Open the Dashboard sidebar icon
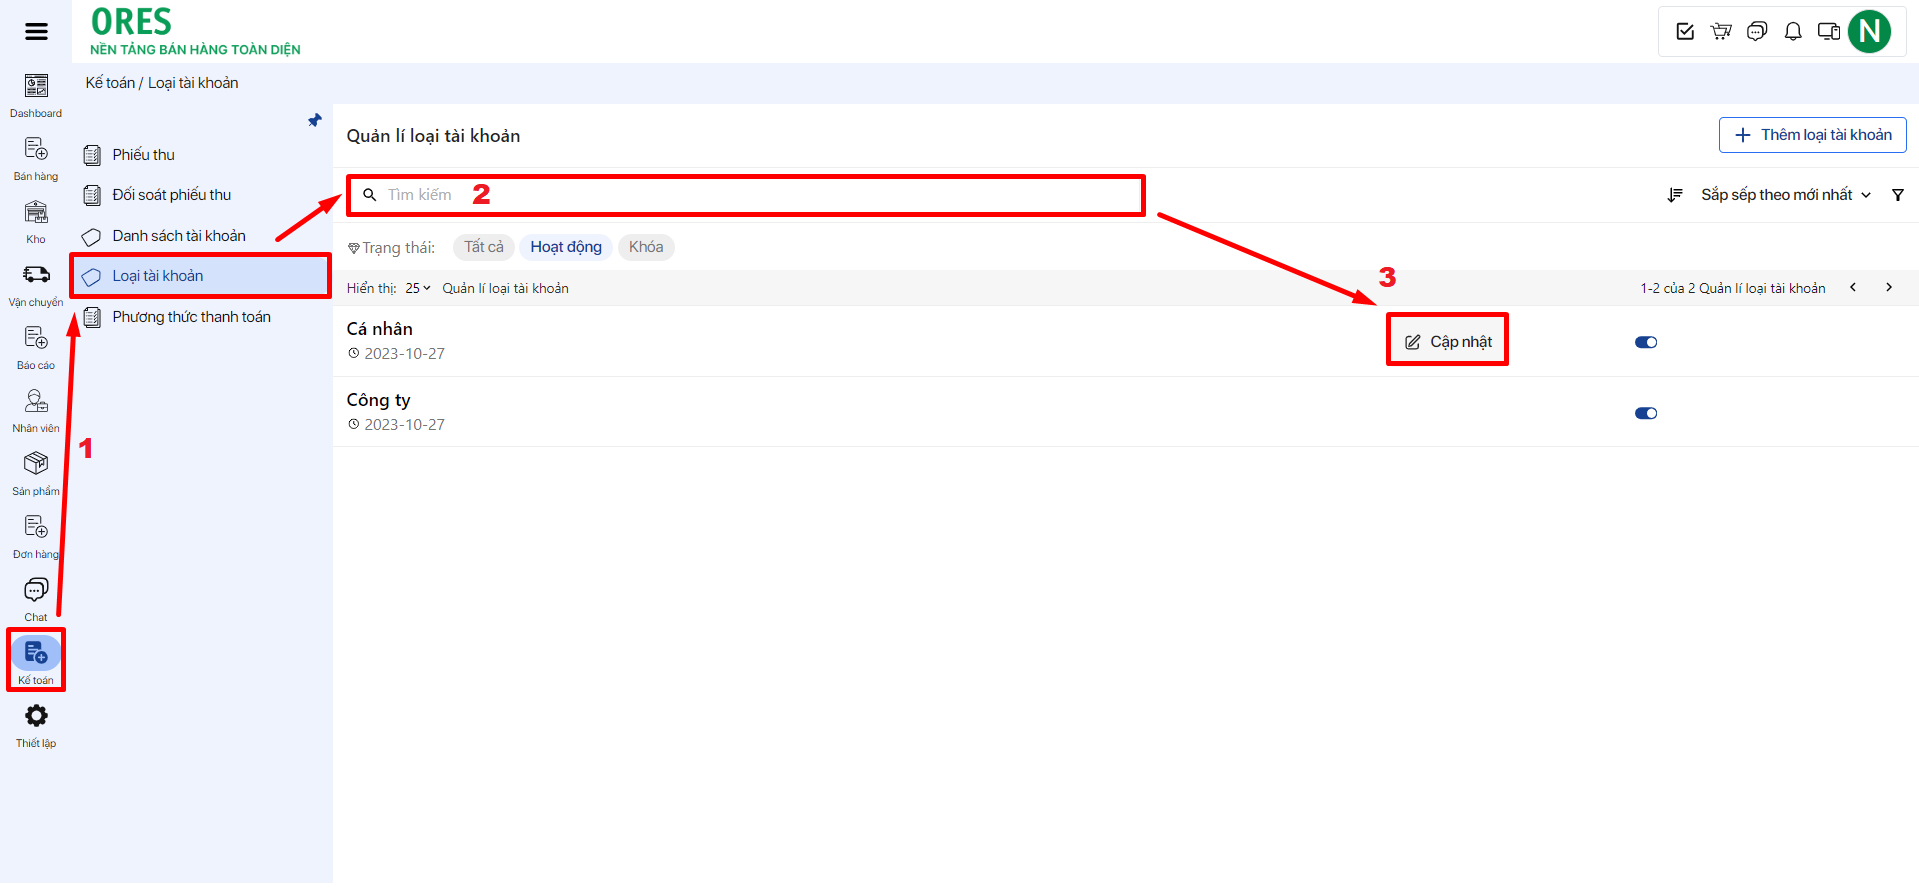This screenshot has height=890, width=1919. point(36,87)
